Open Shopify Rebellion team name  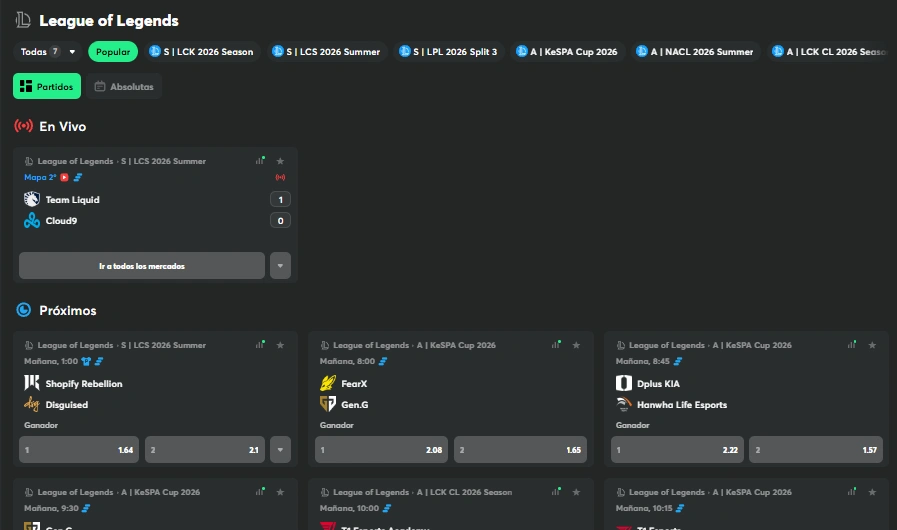coord(84,384)
